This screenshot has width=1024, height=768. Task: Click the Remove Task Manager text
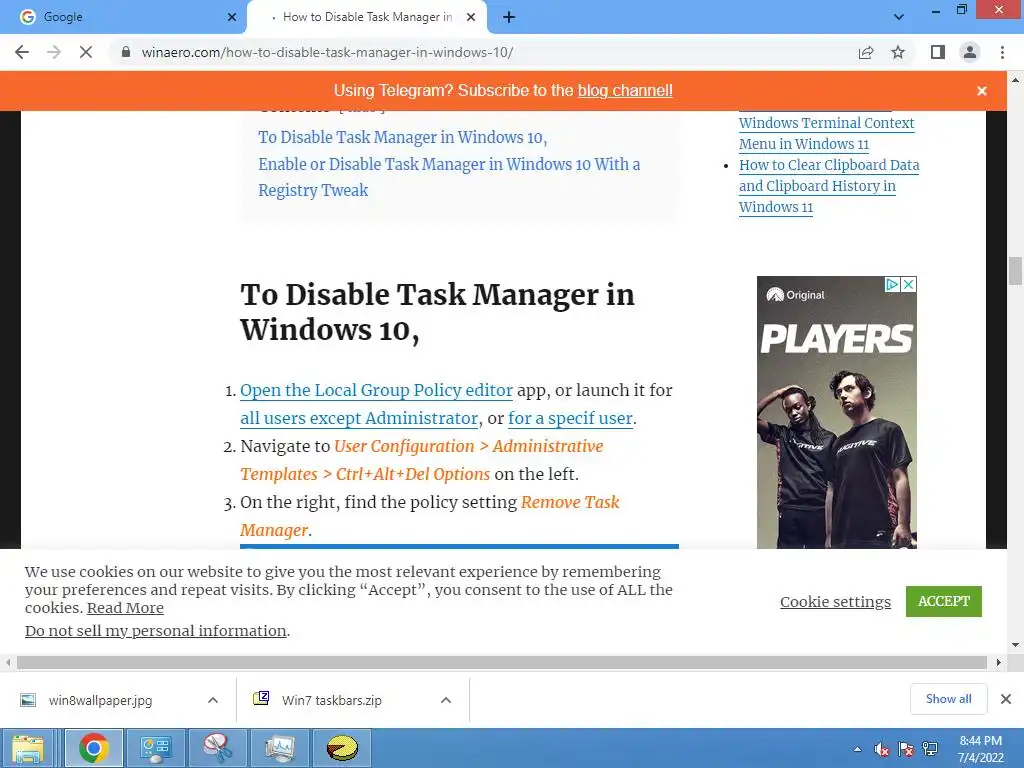430,516
